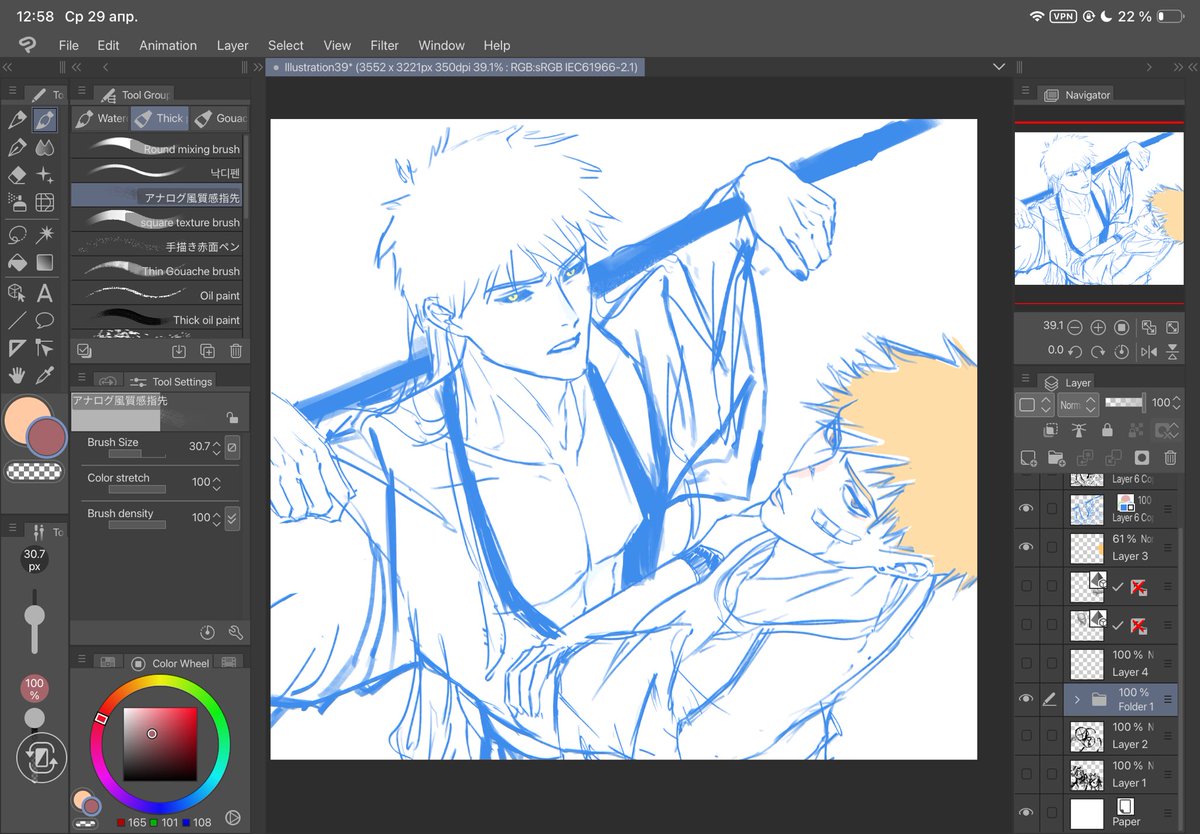Select the Fill bucket tool
Screen dimensions: 1200x834
(x=17, y=263)
